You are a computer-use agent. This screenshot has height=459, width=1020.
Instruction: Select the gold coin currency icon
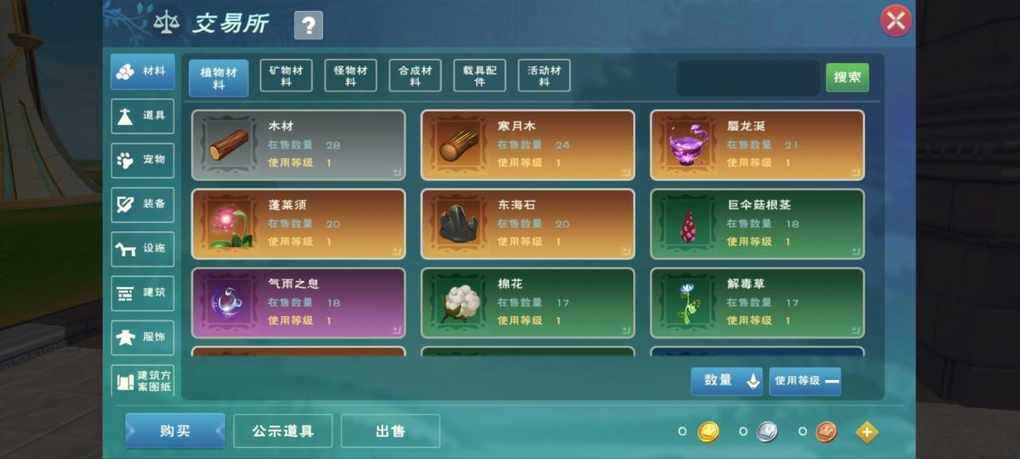pyautogui.click(x=708, y=432)
